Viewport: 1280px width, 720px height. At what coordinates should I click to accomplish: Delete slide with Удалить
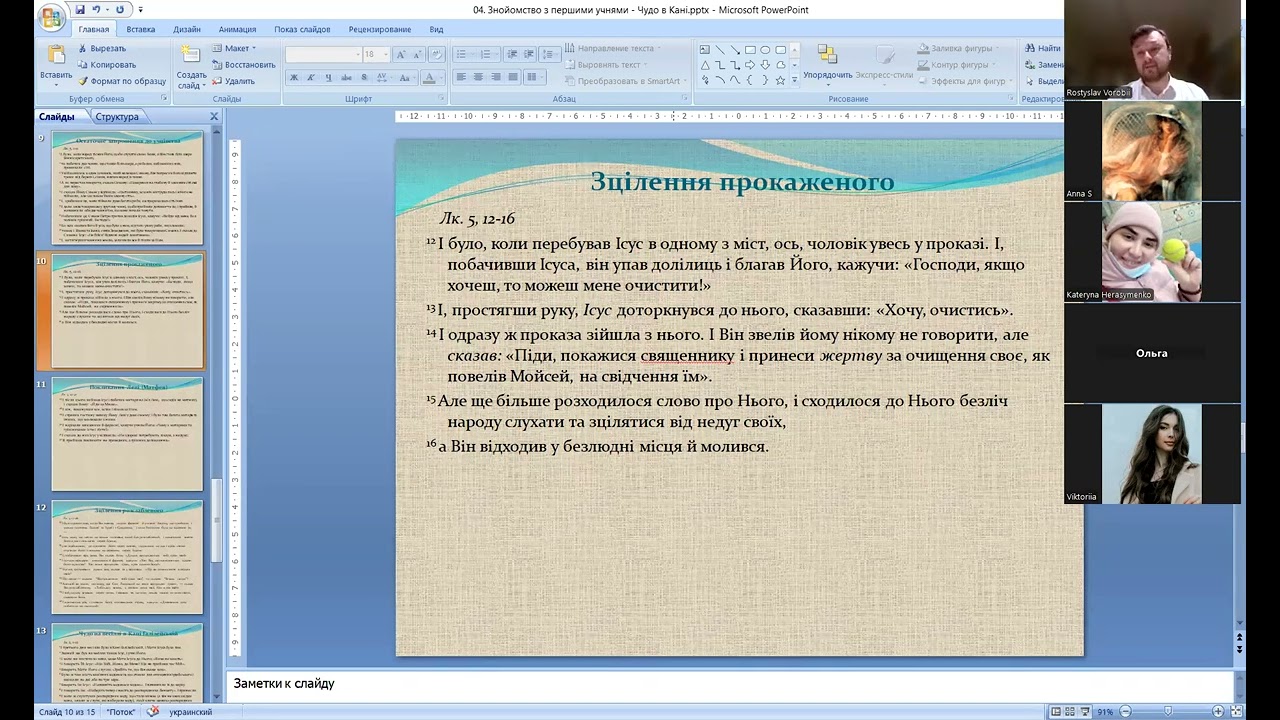click(x=233, y=81)
